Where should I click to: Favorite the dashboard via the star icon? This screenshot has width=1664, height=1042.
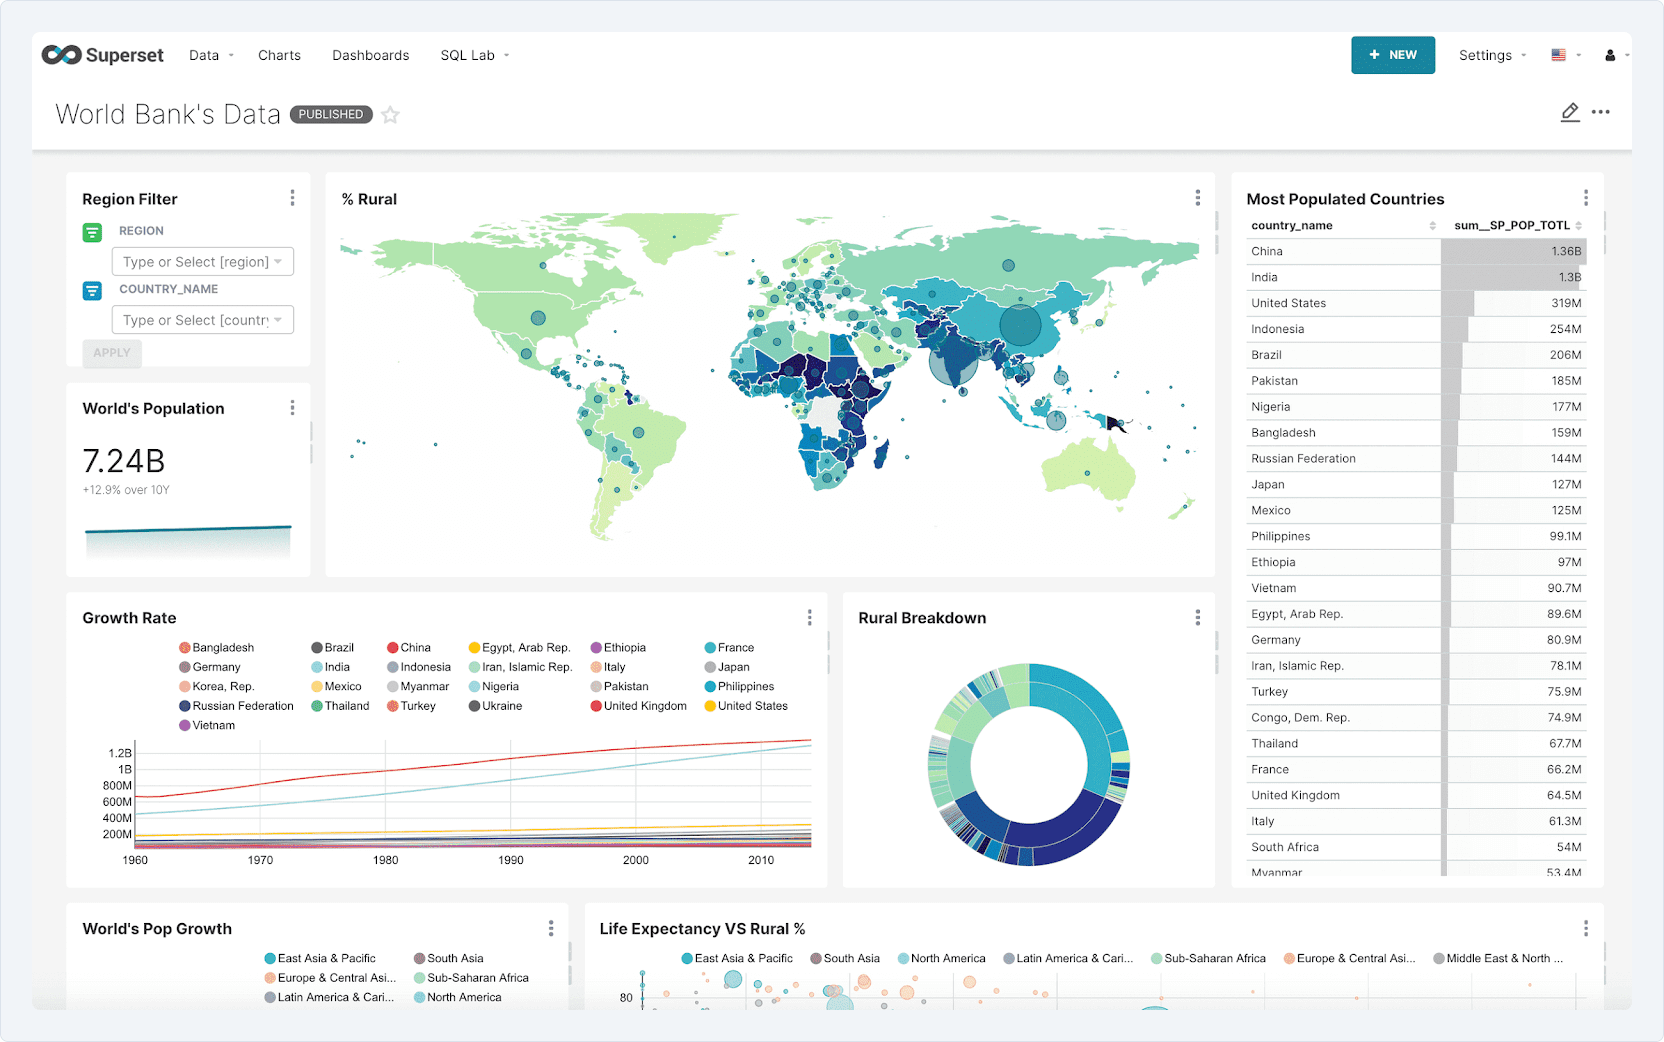pyautogui.click(x=390, y=115)
